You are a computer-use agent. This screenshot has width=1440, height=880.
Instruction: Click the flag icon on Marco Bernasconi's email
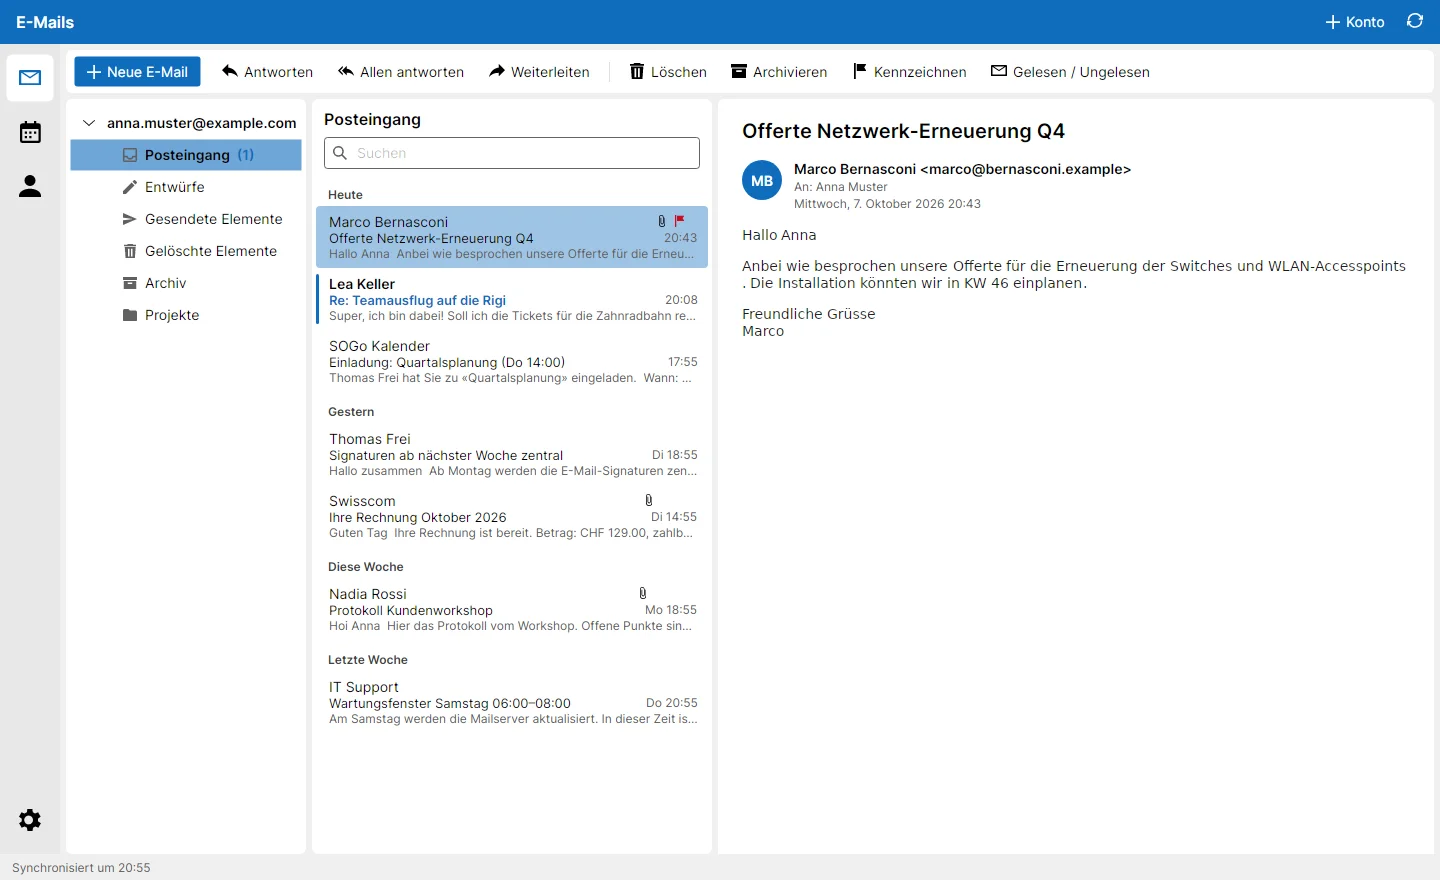(680, 221)
